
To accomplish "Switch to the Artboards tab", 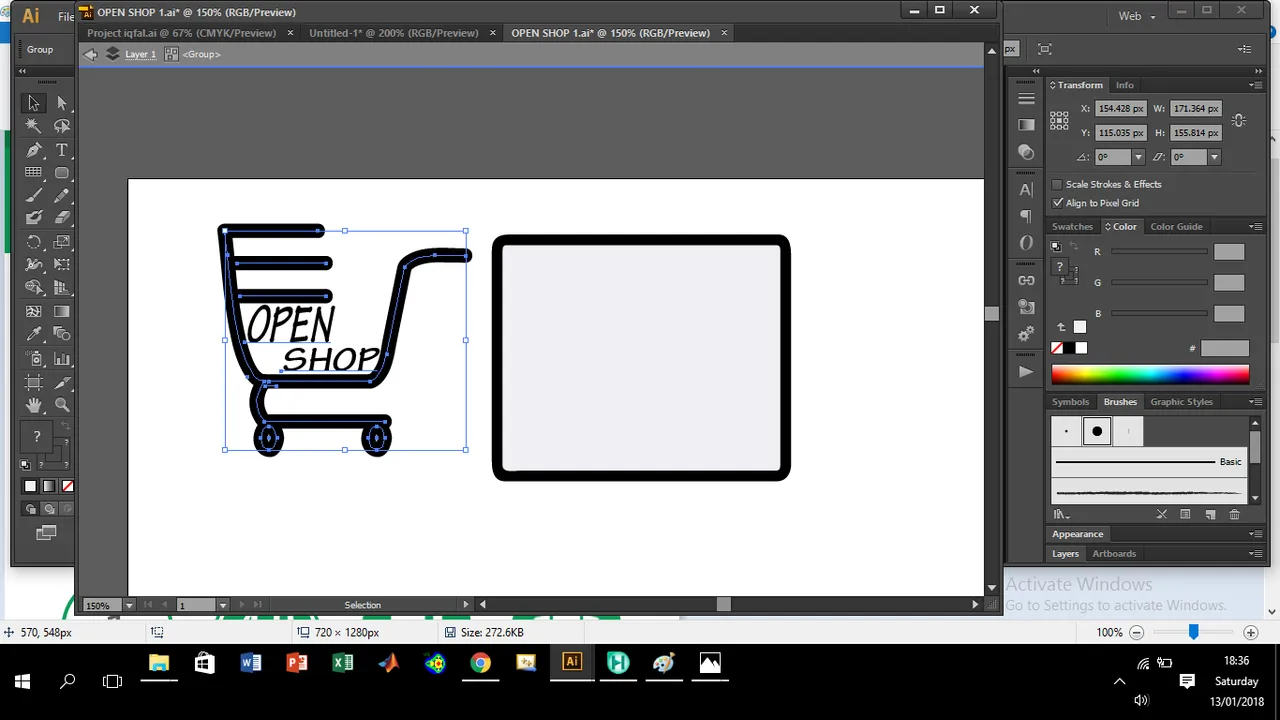I will 1114,554.
